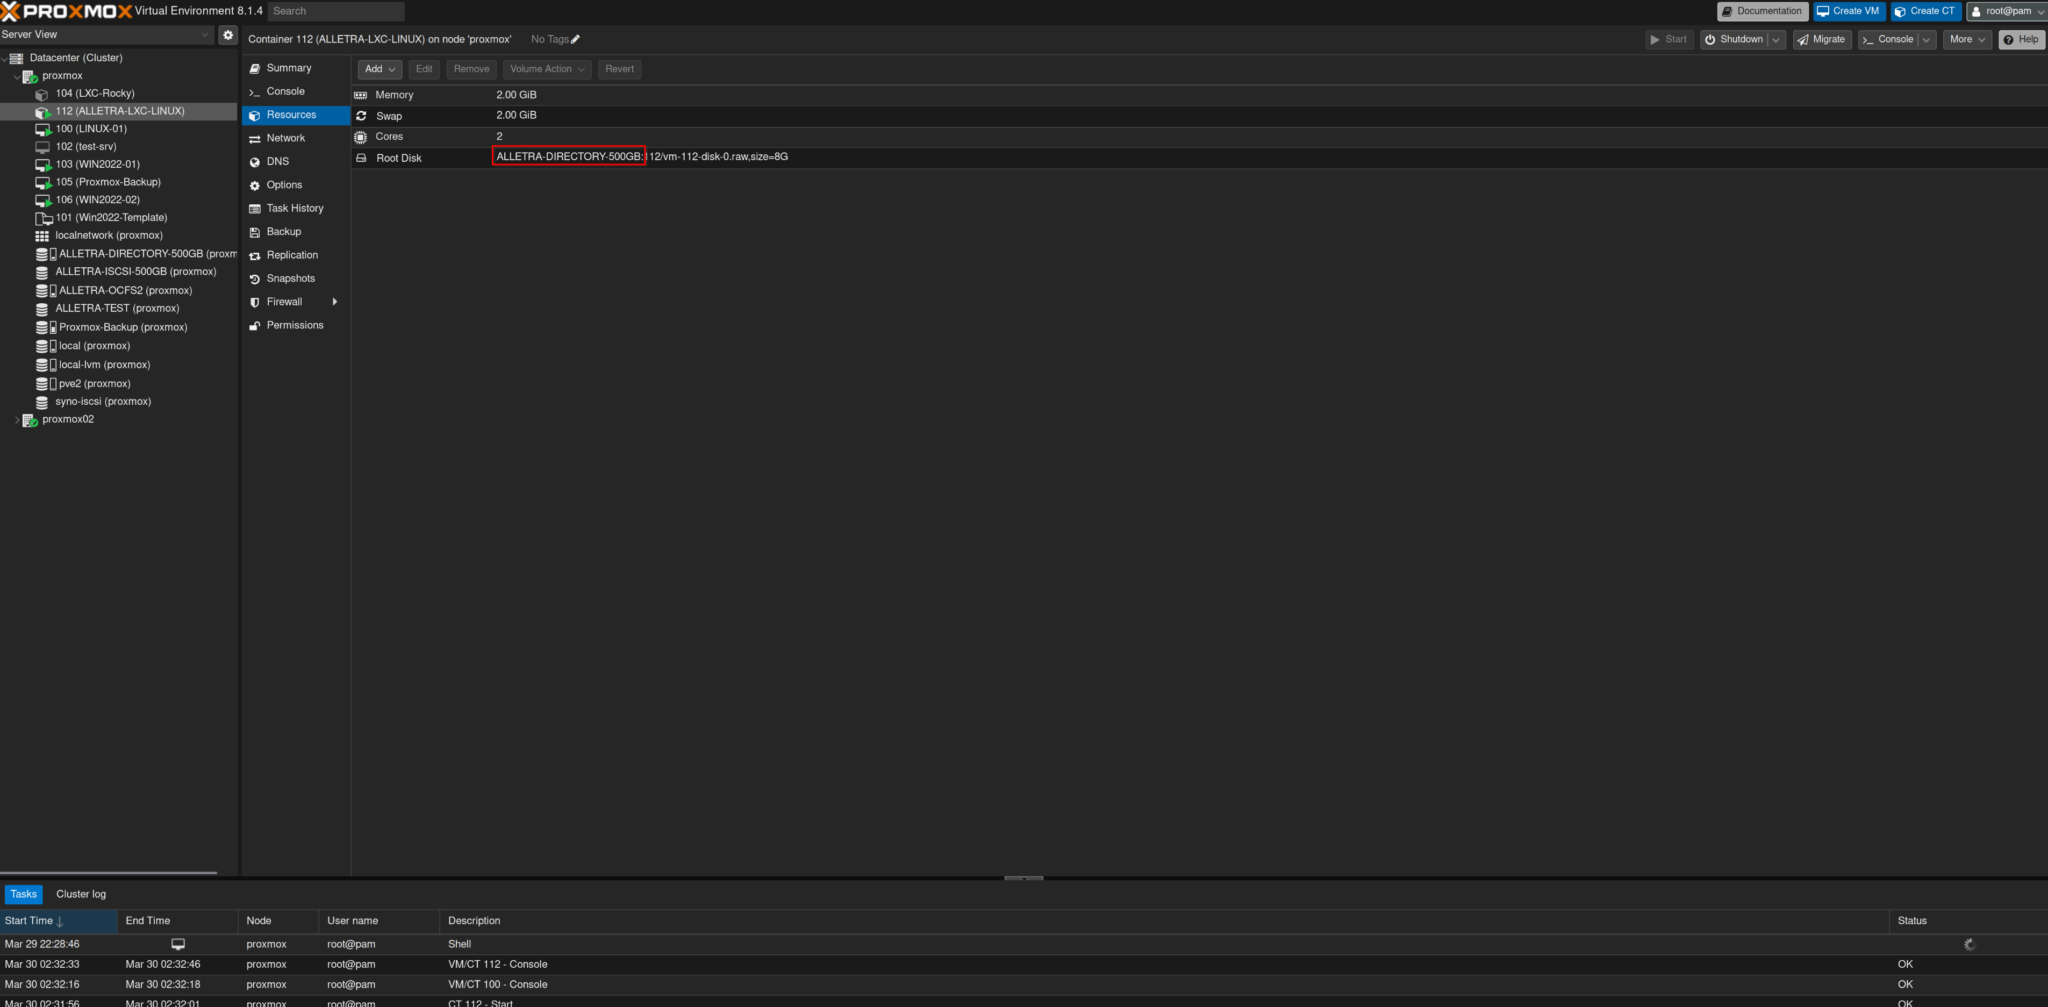Expand the proxmox02 node in the tree
The height and width of the screenshot is (1007, 2048).
[18, 419]
